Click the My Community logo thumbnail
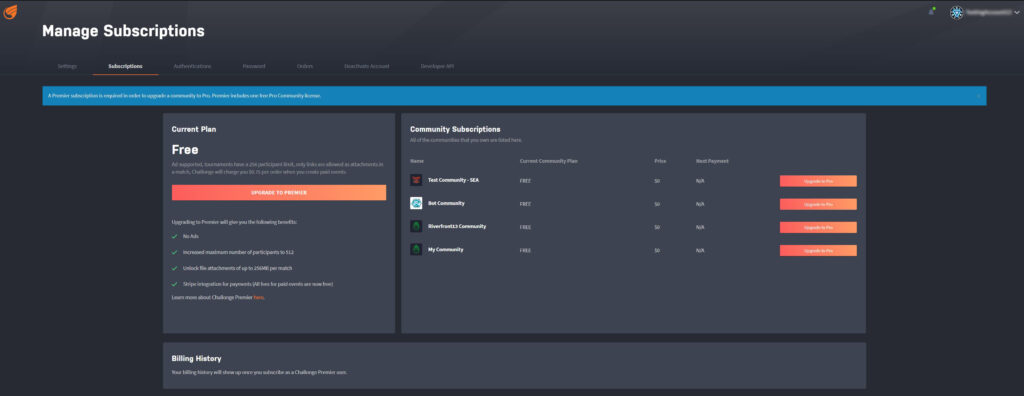The image size is (1024, 396). (416, 250)
